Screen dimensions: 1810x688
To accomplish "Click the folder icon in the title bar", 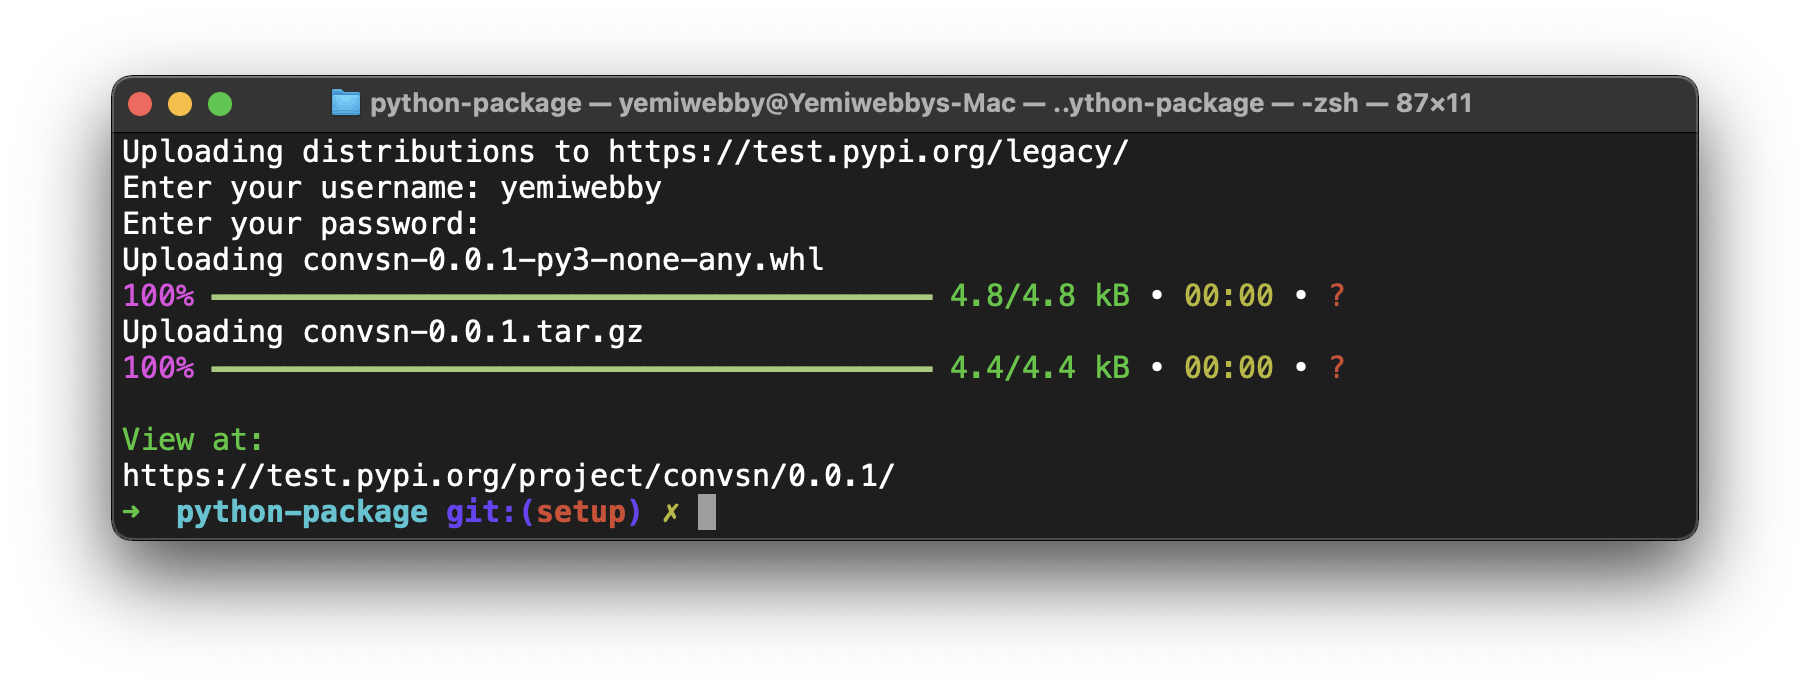I will pos(344,103).
